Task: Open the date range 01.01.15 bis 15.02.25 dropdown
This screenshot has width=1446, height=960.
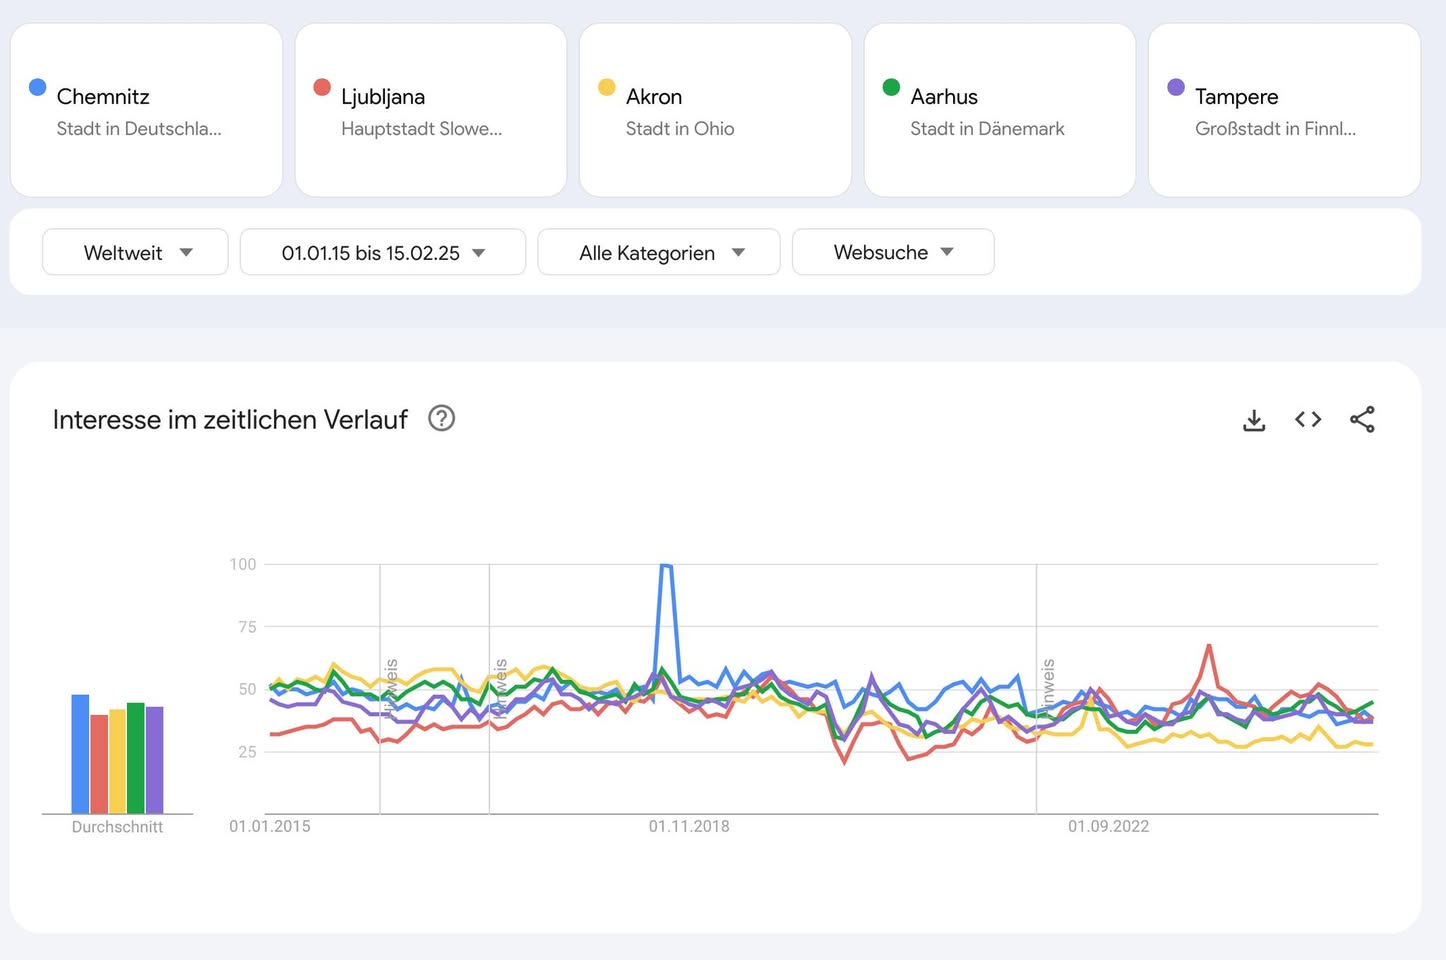Action: point(383,252)
